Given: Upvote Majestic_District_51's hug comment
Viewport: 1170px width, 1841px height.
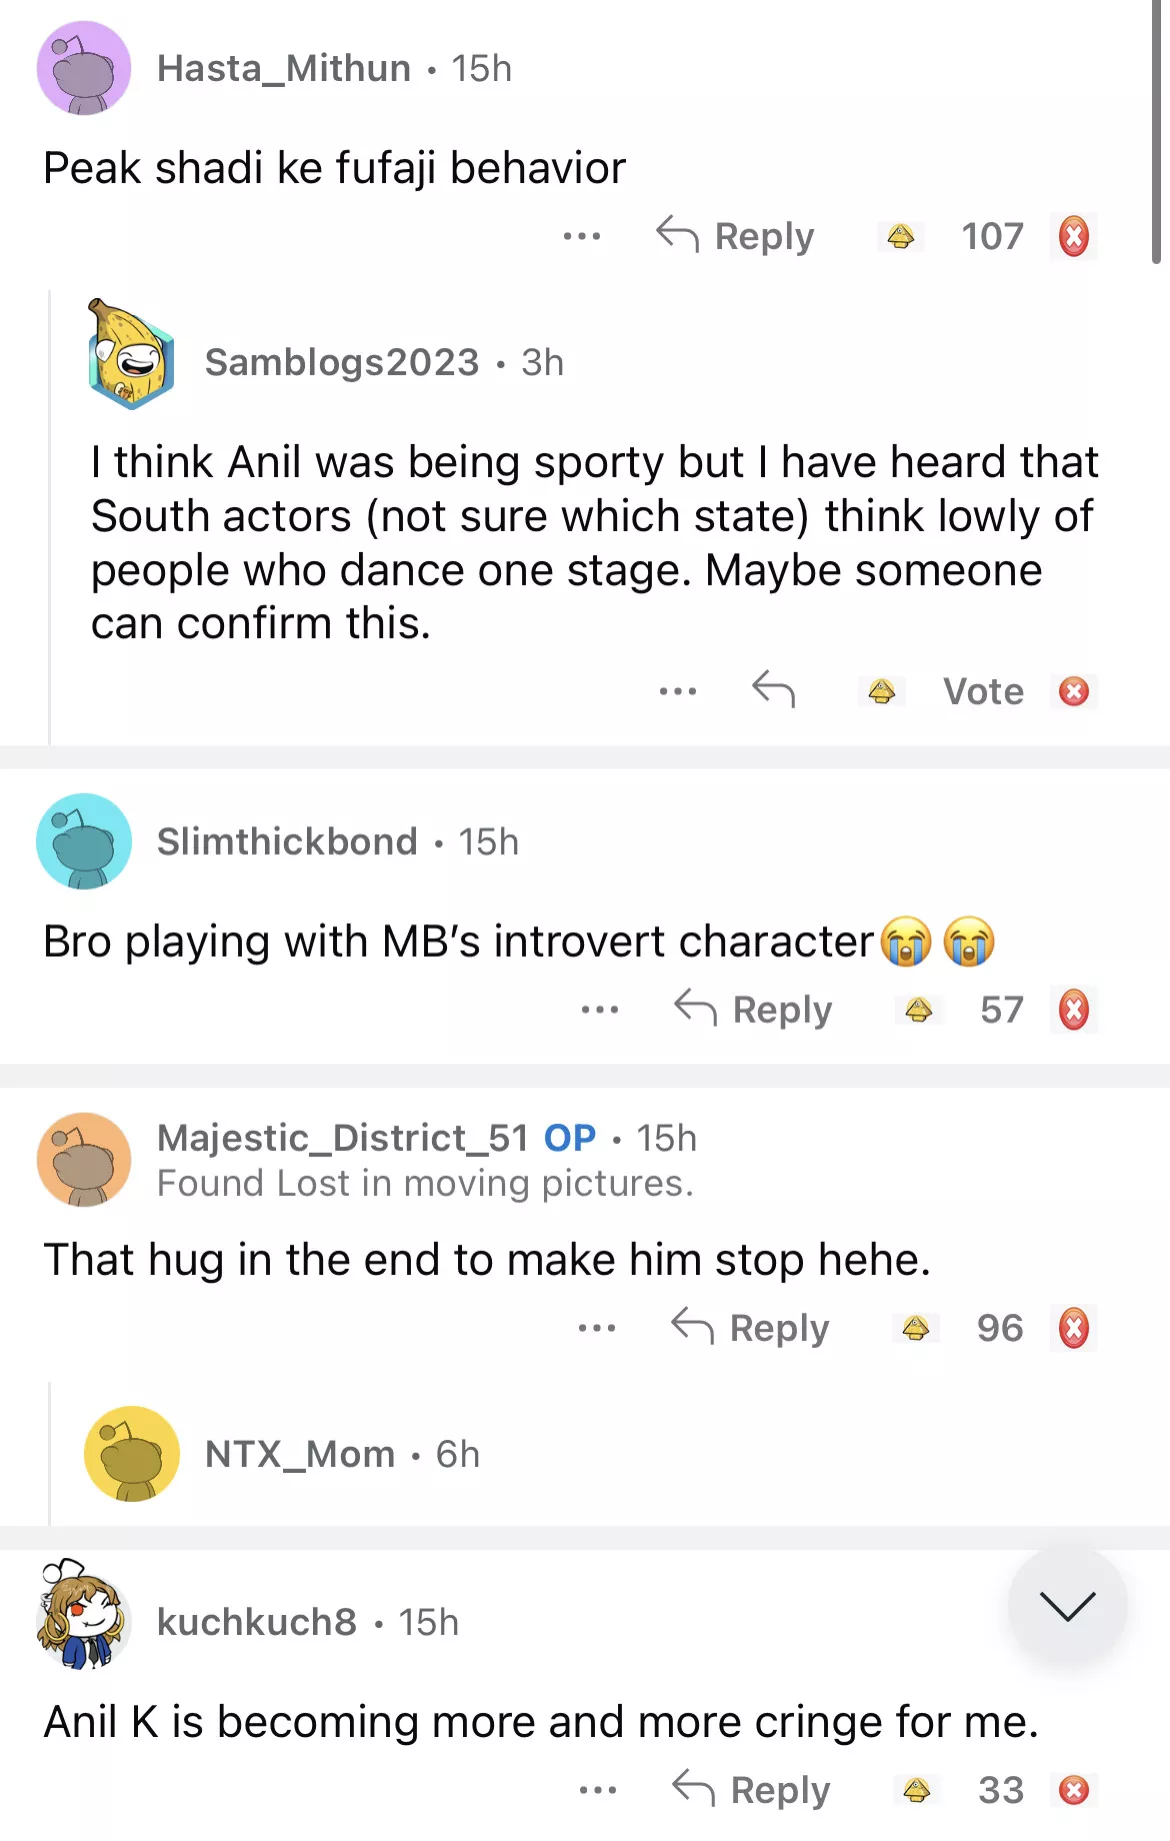Looking at the screenshot, I should (915, 1328).
